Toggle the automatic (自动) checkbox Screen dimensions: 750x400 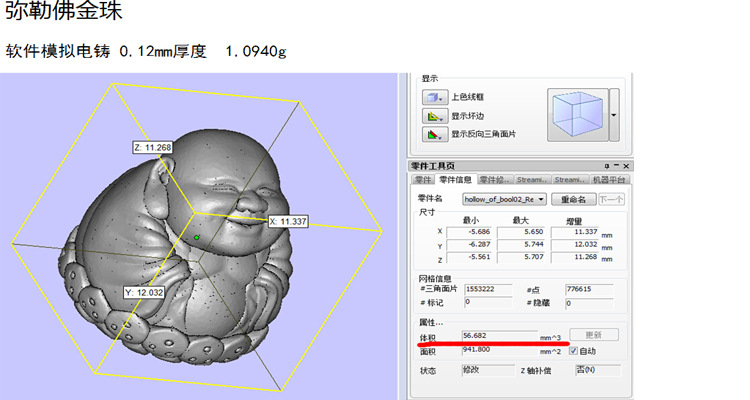573,351
